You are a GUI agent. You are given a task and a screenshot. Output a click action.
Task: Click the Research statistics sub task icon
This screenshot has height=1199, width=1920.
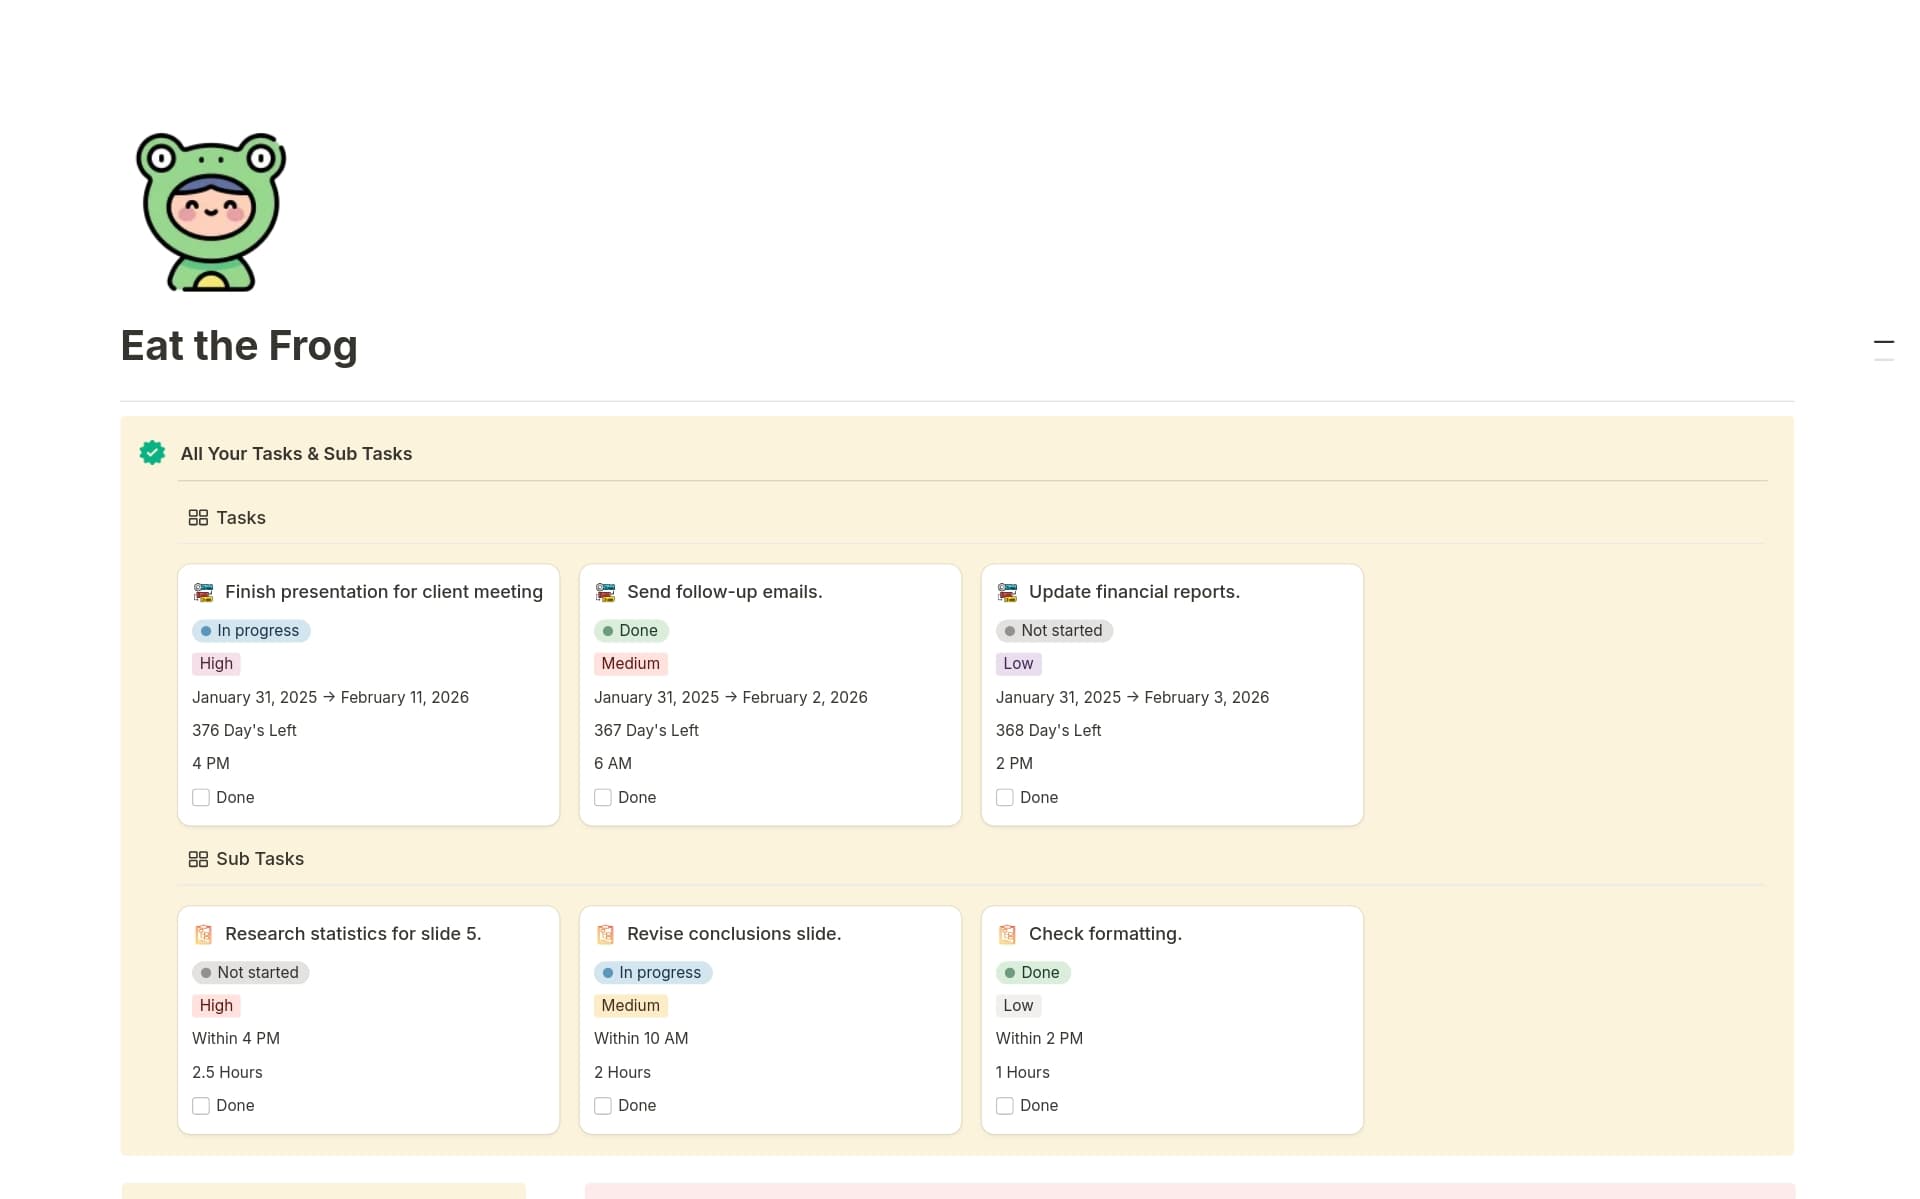point(204,934)
